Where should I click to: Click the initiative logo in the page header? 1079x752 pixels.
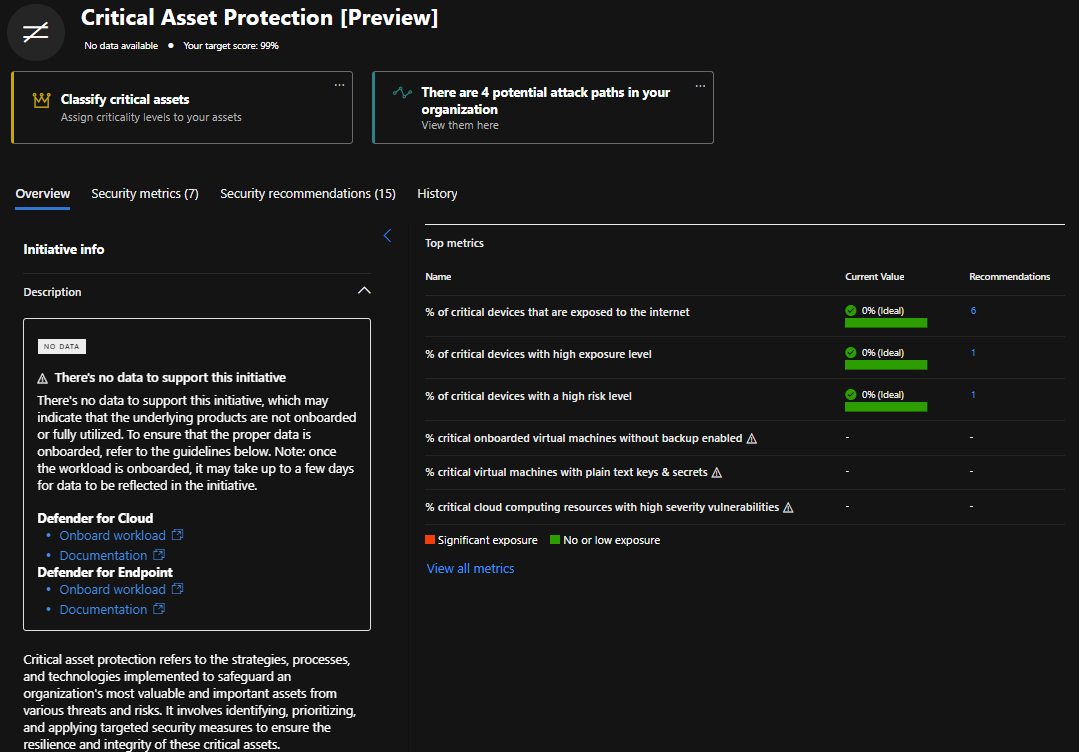[x=35, y=32]
